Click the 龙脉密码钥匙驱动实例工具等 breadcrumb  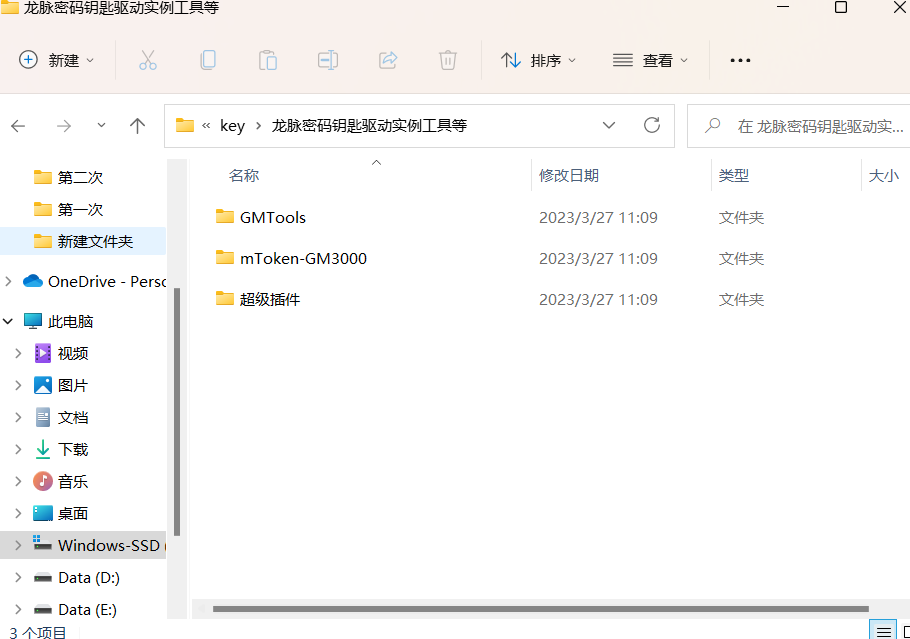pos(369,126)
